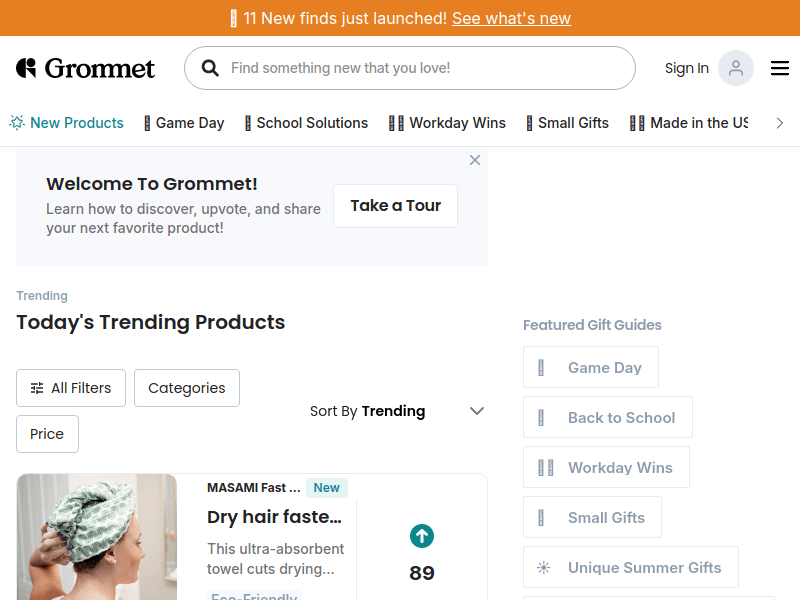Type in the product search field
Screen dimensions: 800x600
pos(420,68)
